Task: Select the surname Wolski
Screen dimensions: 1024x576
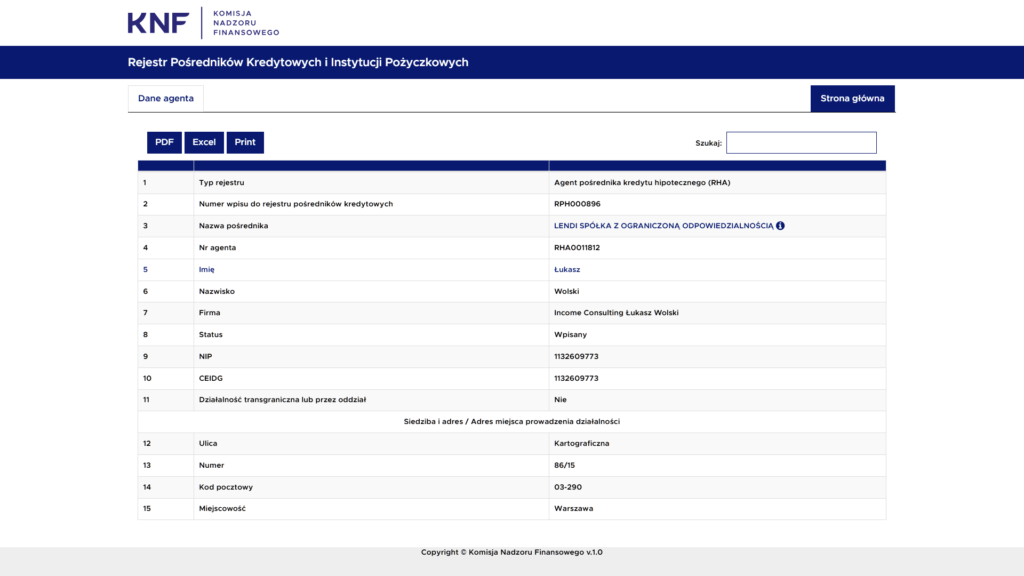Action: (566, 291)
